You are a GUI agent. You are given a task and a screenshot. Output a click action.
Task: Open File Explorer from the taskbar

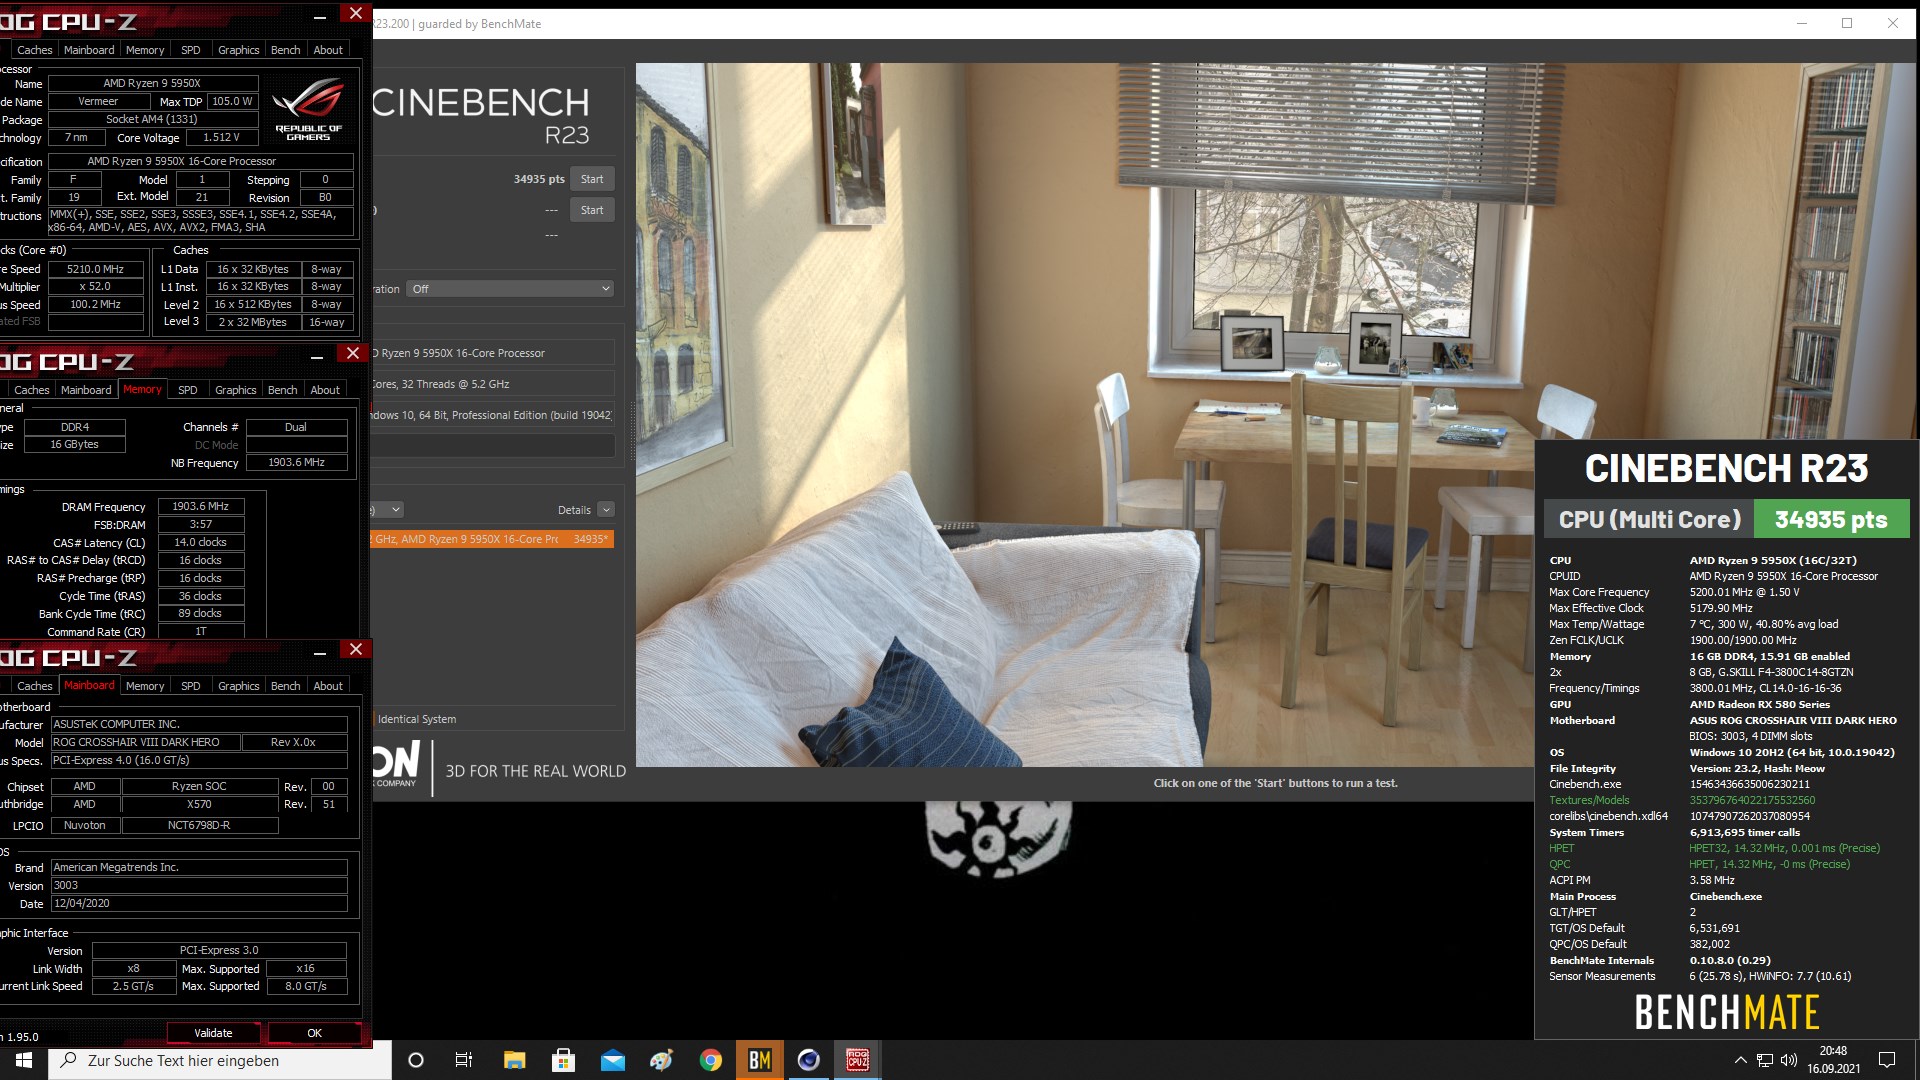512,1060
